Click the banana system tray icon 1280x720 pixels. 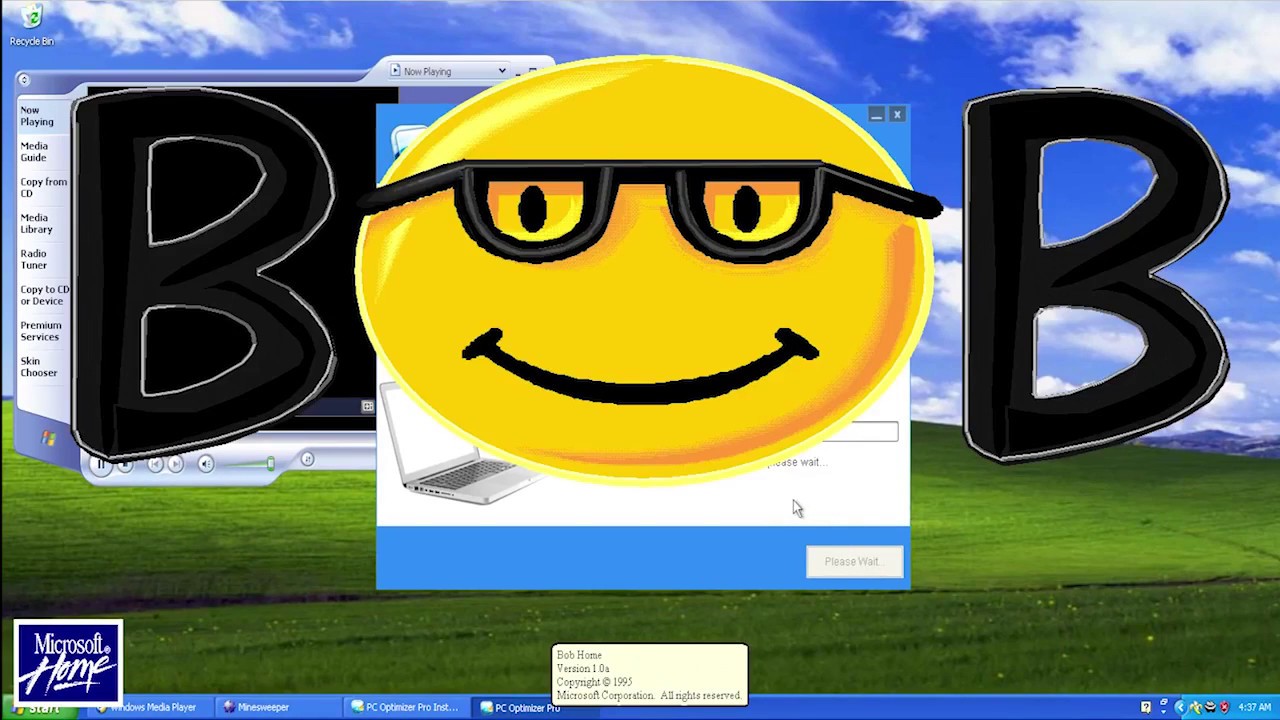1195,708
